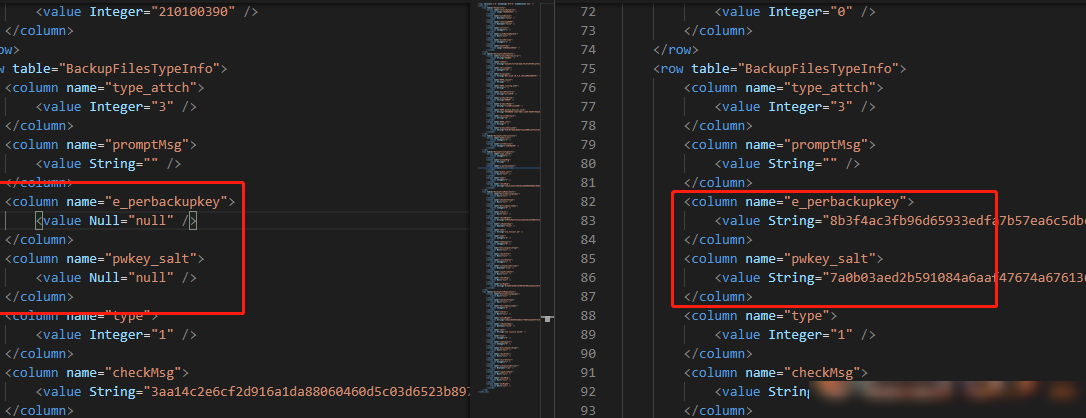This screenshot has width=1086, height=418.
Task: Click value Integer="3" in left pane
Action: pyautogui.click(x=116, y=107)
